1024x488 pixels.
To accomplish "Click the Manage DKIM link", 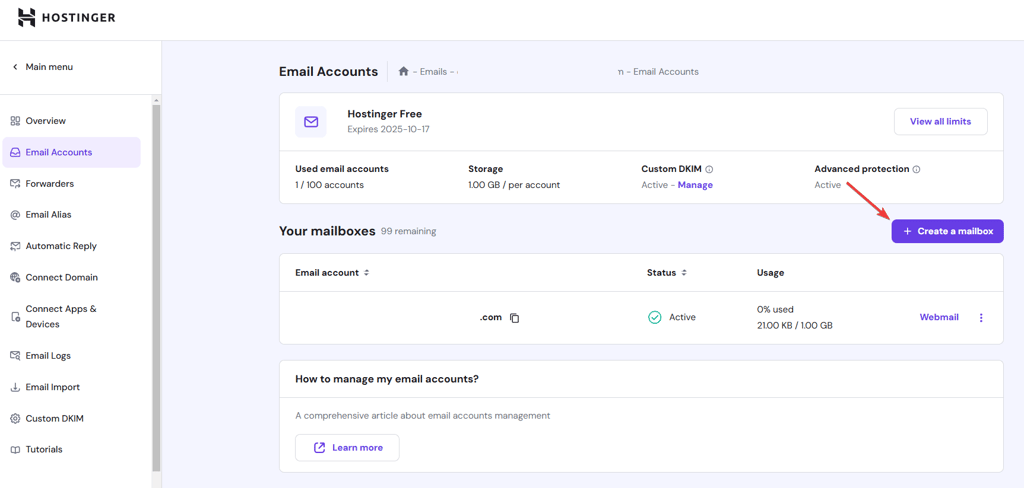I will pos(695,185).
